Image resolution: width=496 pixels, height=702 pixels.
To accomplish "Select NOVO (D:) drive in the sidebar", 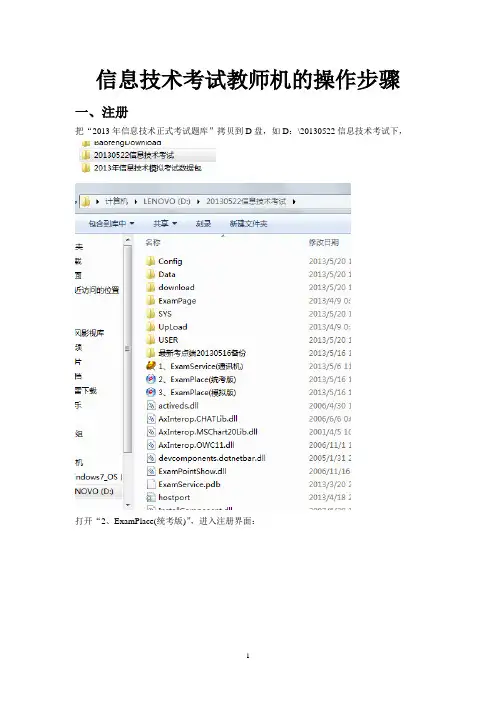I will pos(94,491).
